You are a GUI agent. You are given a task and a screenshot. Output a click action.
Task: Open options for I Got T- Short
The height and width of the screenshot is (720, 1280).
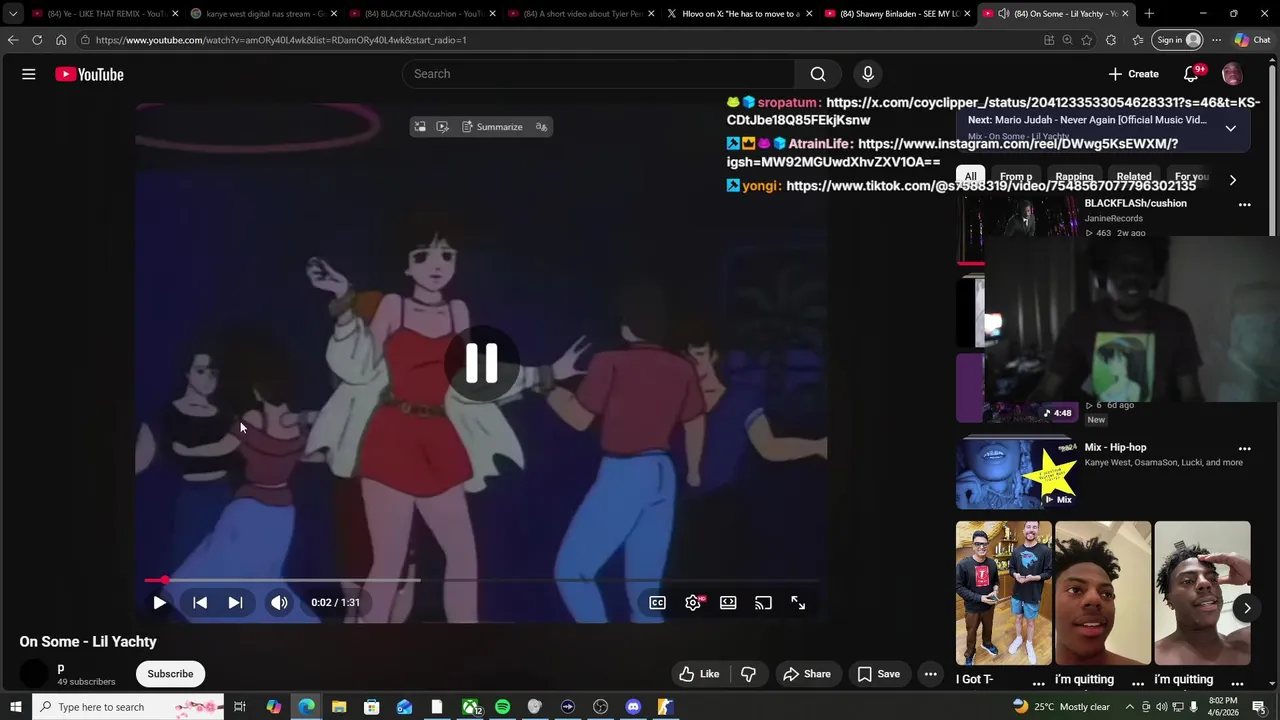pos(1038,683)
